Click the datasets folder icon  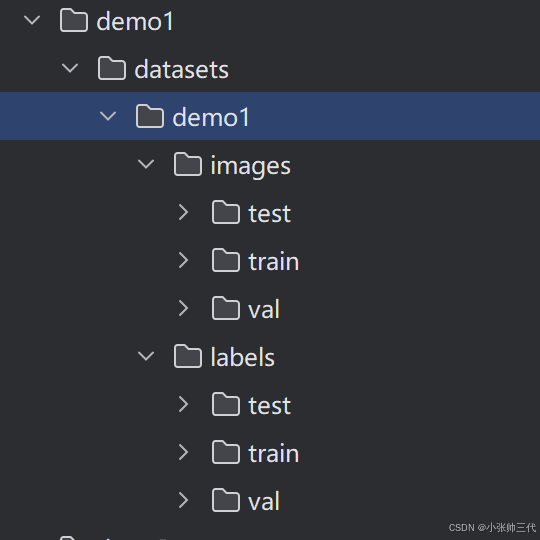[x=112, y=69]
